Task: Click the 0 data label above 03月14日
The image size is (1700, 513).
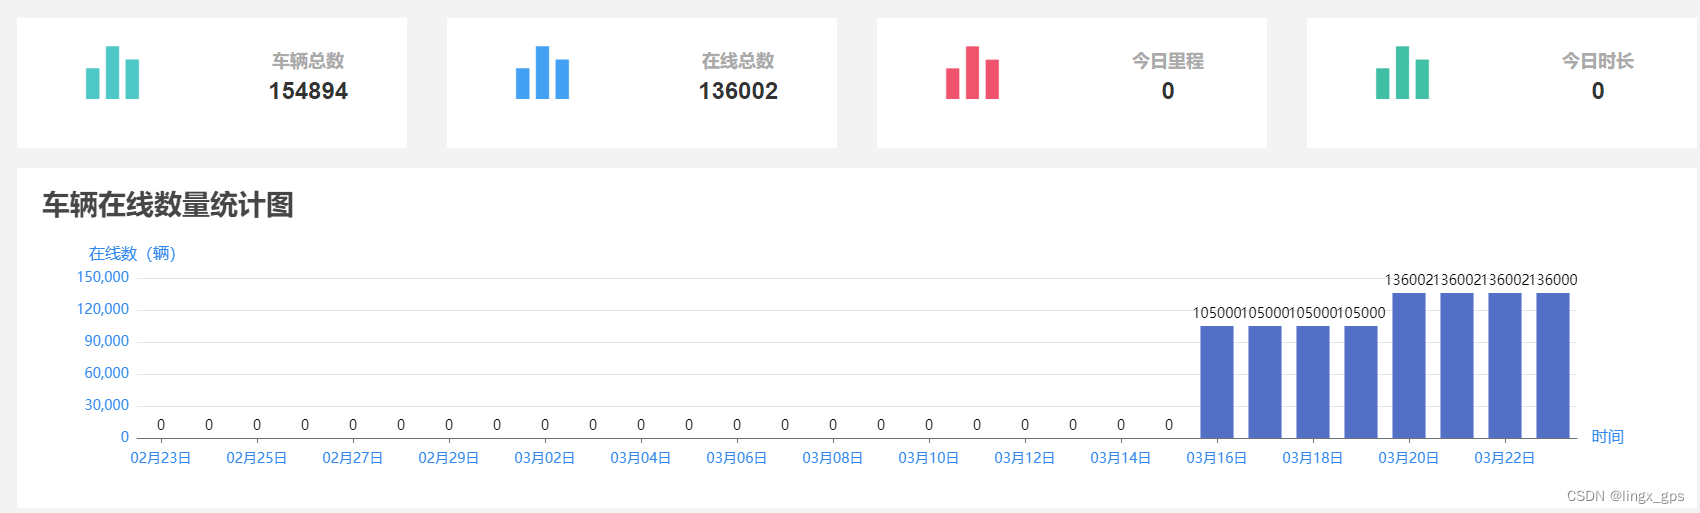Action: click(x=1121, y=425)
